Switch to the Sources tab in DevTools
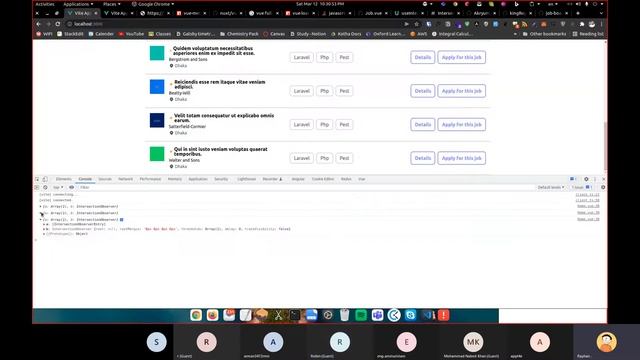This screenshot has height=360, width=640. [x=105, y=179]
